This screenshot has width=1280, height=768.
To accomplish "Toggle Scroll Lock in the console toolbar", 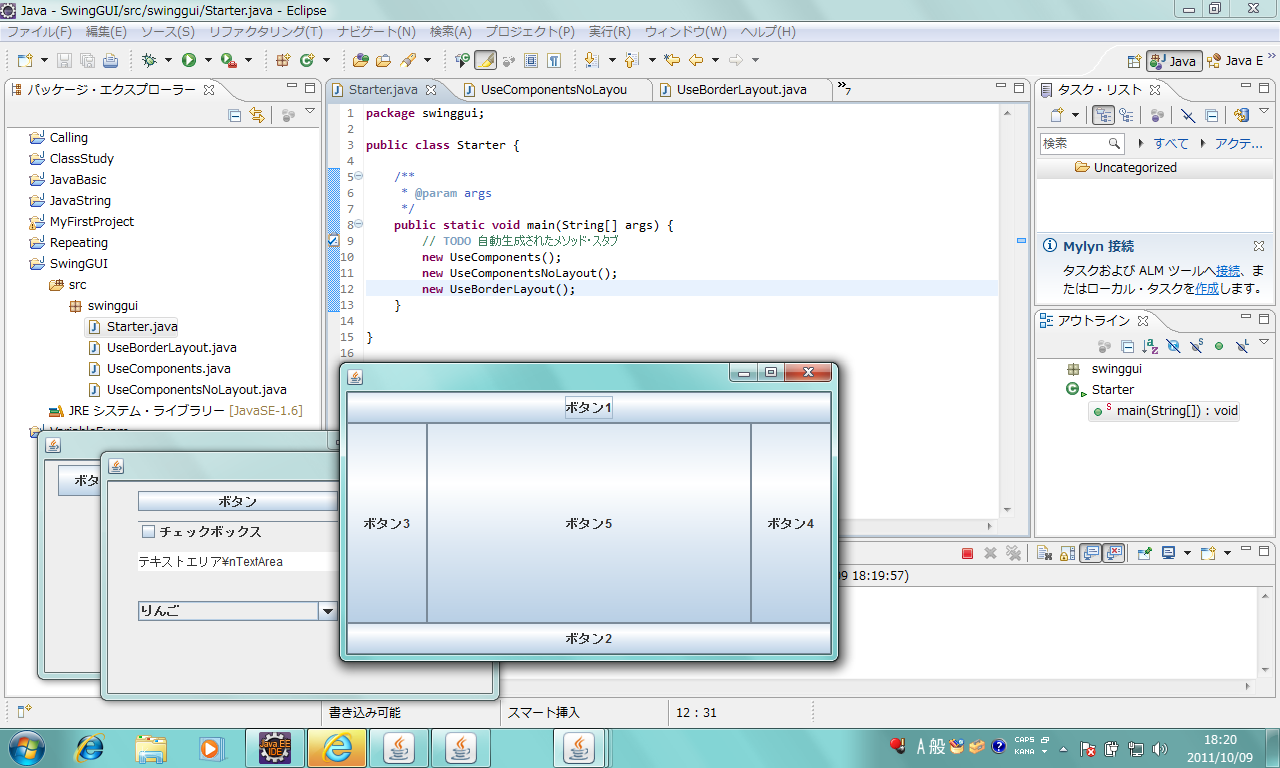I will tap(1068, 553).
